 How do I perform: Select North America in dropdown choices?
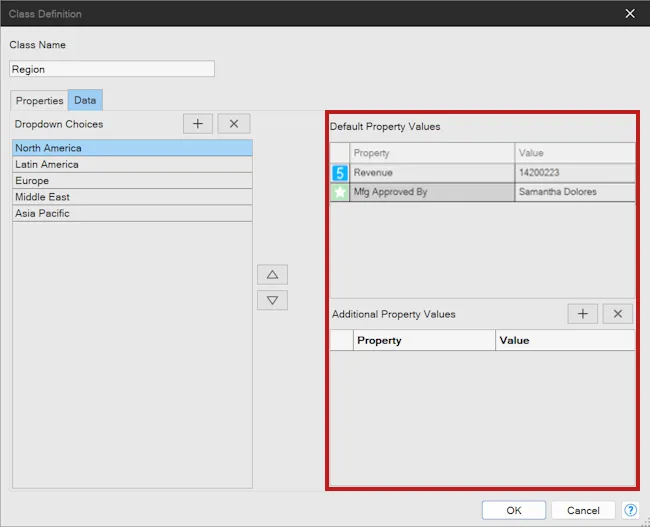(132, 148)
